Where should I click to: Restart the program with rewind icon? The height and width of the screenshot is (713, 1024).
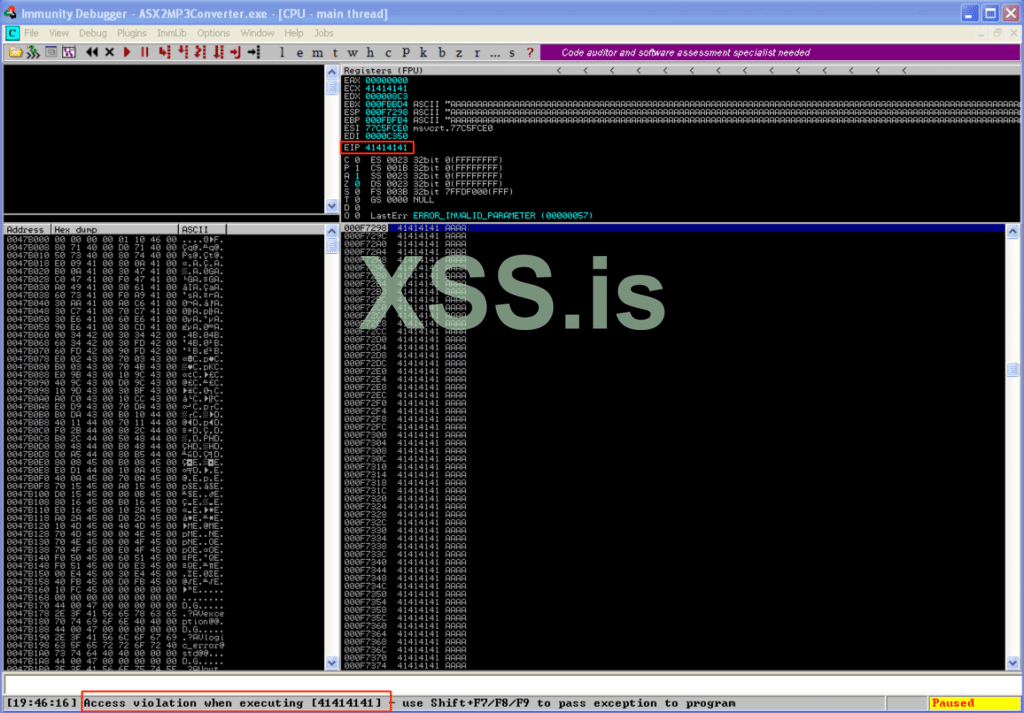tap(92, 52)
